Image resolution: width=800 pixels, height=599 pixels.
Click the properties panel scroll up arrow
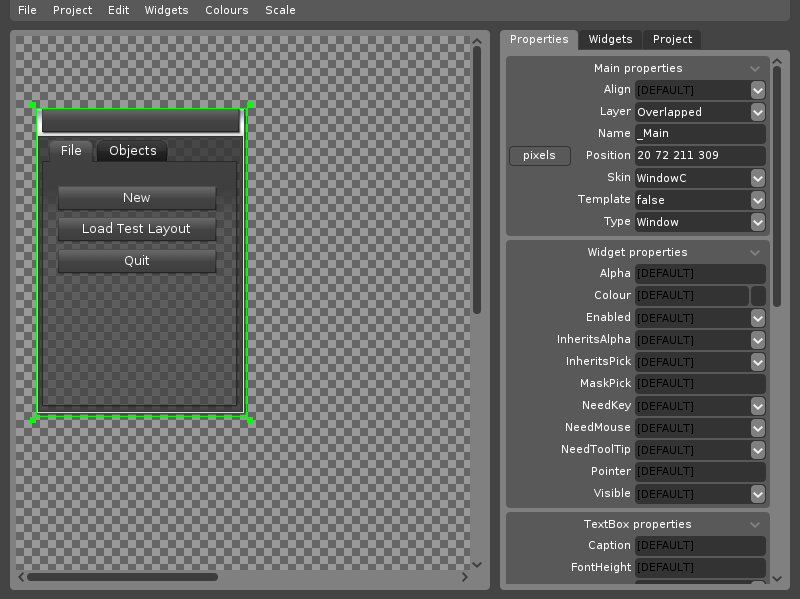click(x=777, y=62)
